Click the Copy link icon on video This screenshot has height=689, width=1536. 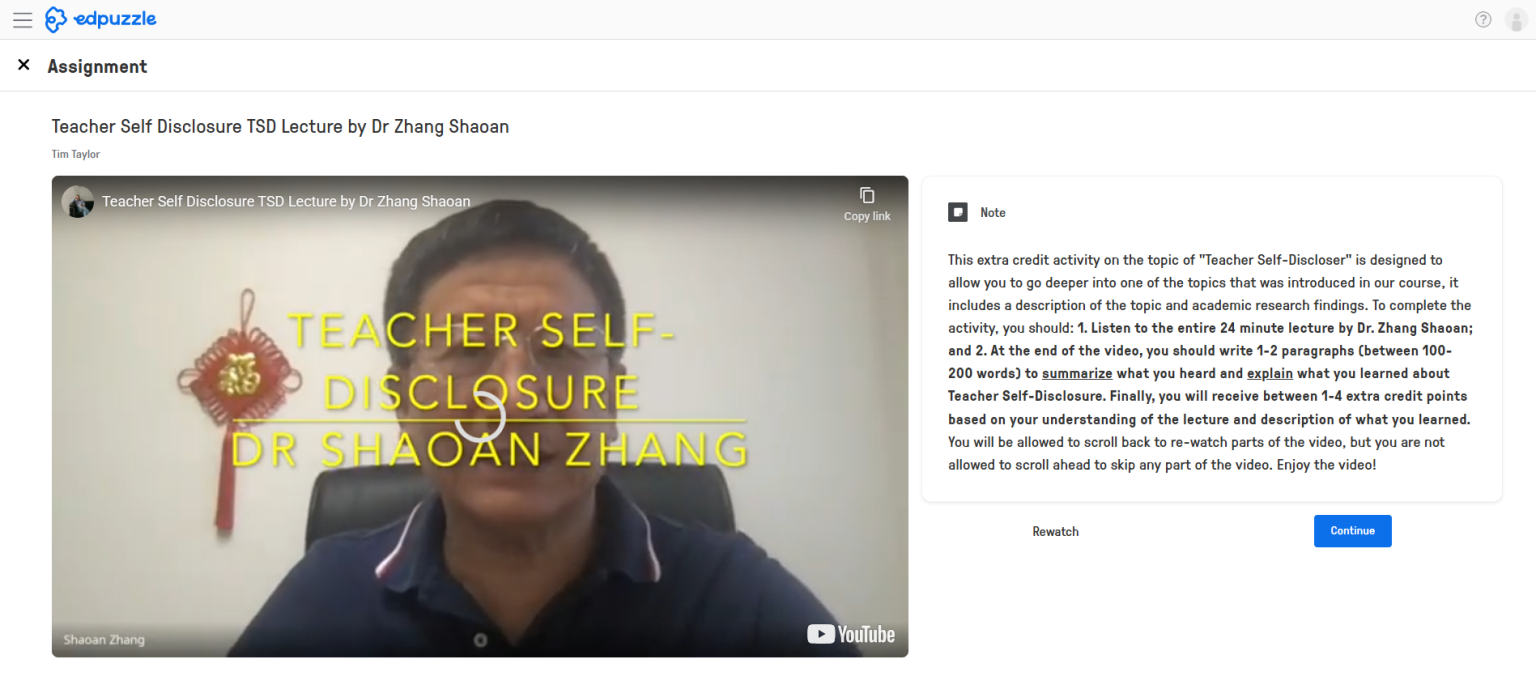tap(867, 203)
